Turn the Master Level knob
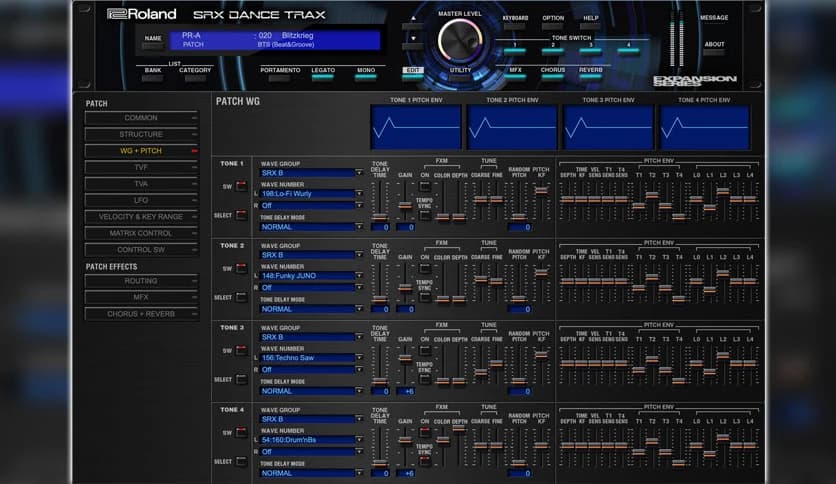This screenshot has width=836, height=484. (x=460, y=41)
